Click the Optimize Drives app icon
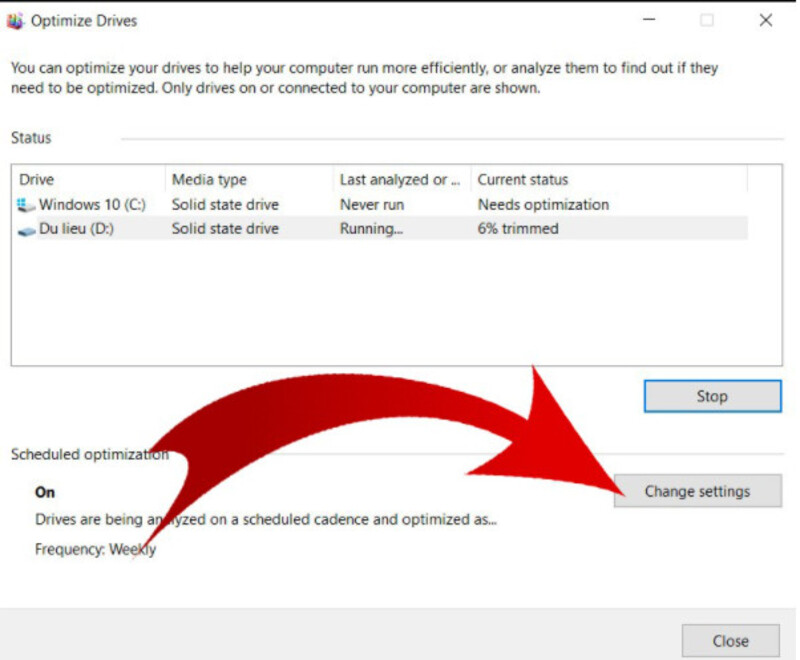The height and width of the screenshot is (660, 800). click(x=15, y=21)
